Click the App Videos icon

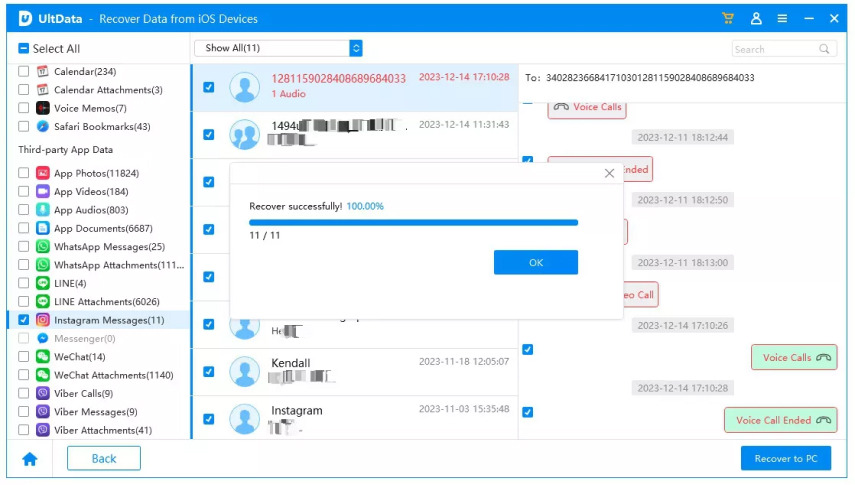[43, 191]
